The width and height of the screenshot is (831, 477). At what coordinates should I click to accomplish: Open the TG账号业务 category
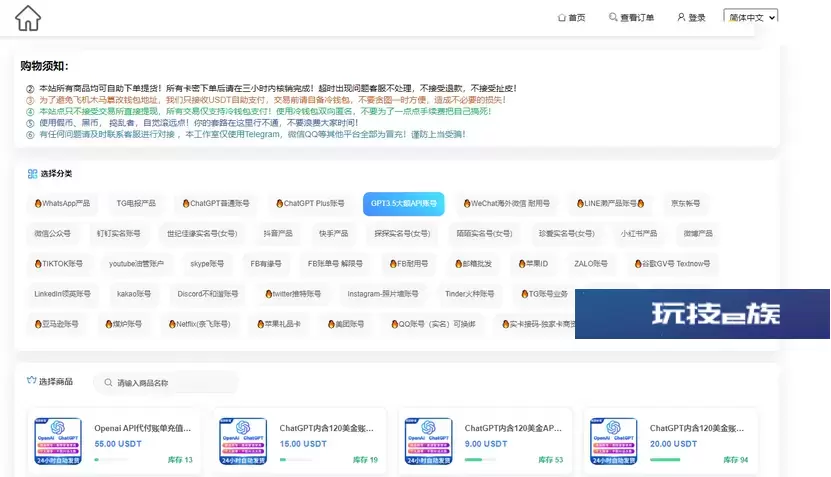click(x=544, y=294)
